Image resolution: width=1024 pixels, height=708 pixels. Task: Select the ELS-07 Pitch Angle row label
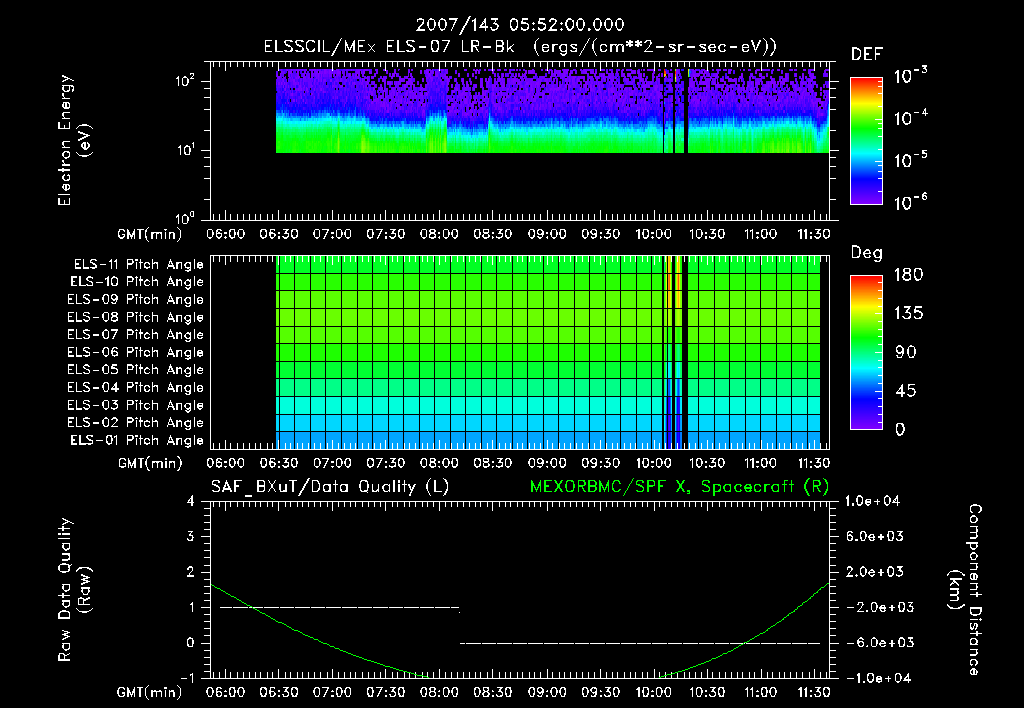[x=135, y=334]
